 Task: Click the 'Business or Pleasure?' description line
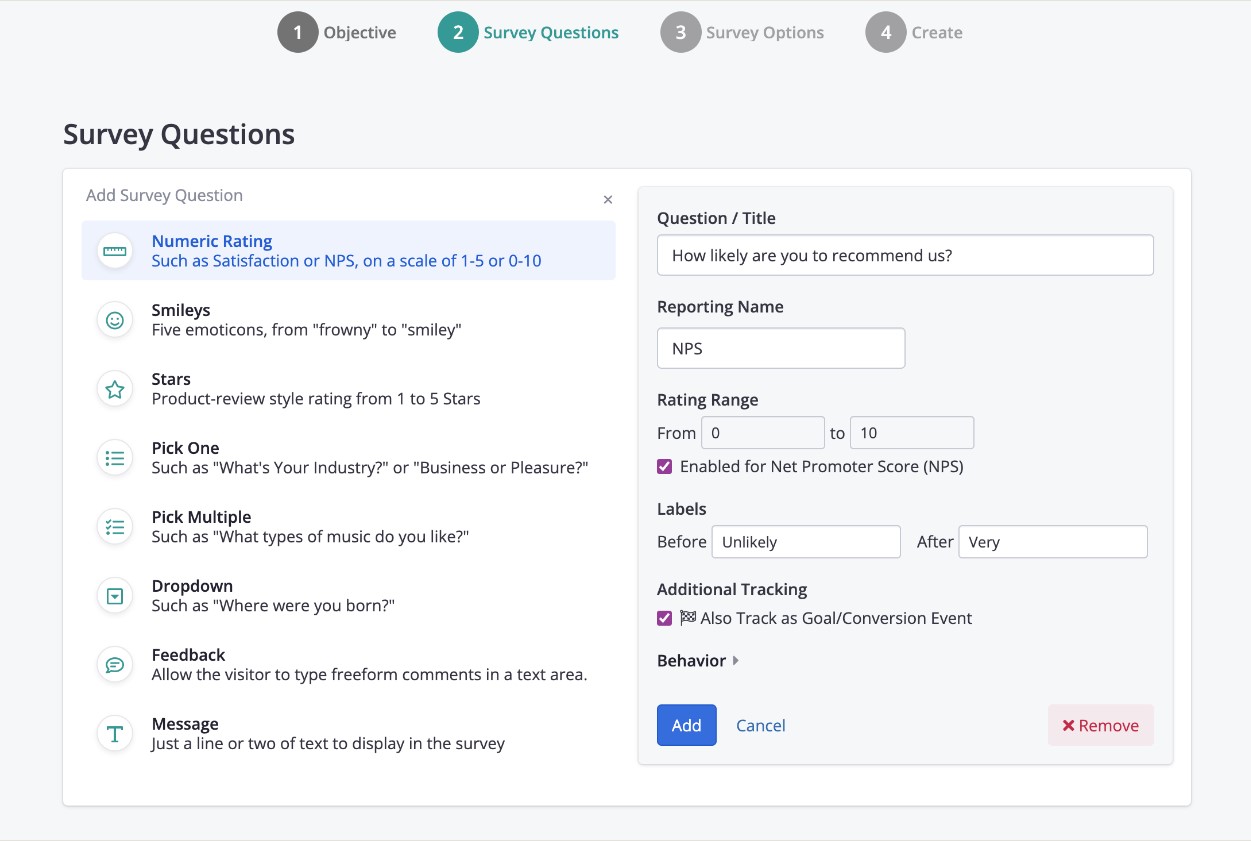(x=370, y=468)
